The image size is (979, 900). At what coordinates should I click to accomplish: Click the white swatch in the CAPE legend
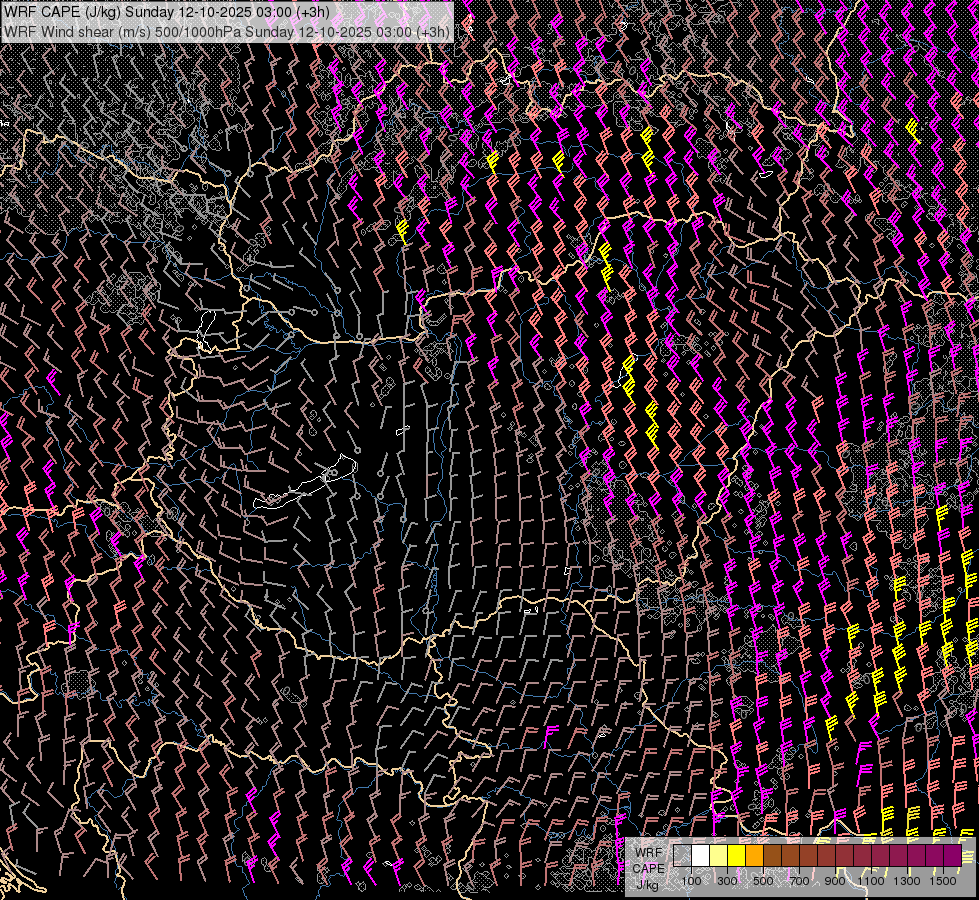tap(701, 856)
